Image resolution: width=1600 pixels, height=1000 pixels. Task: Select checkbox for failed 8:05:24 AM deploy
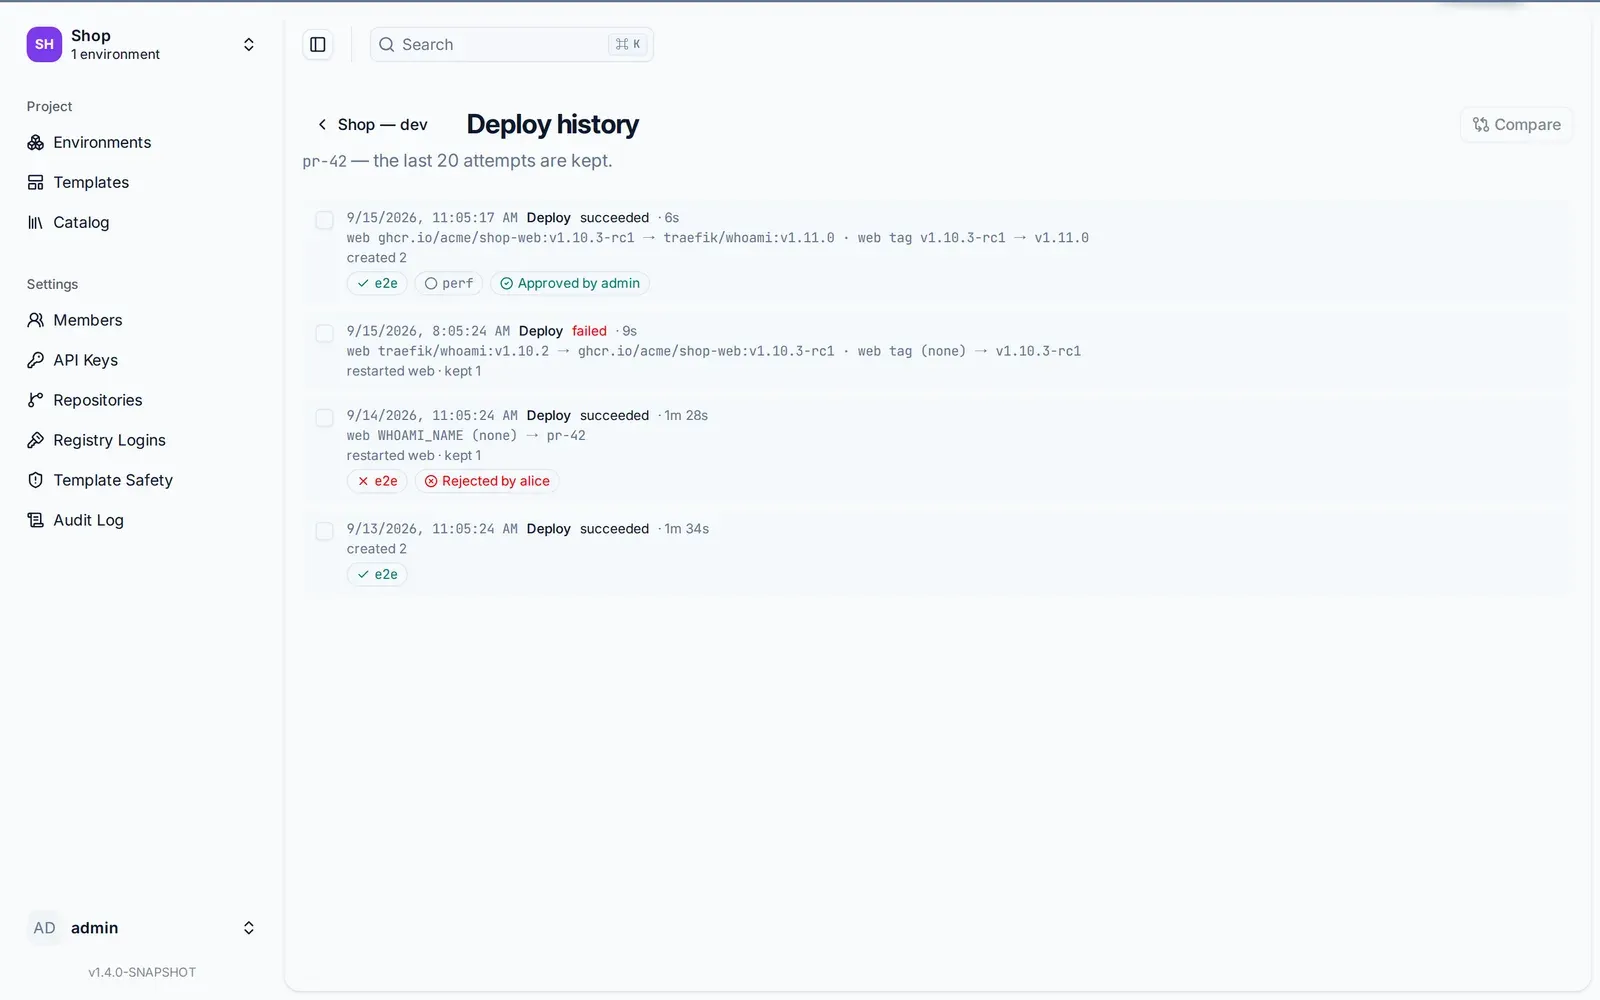325,333
